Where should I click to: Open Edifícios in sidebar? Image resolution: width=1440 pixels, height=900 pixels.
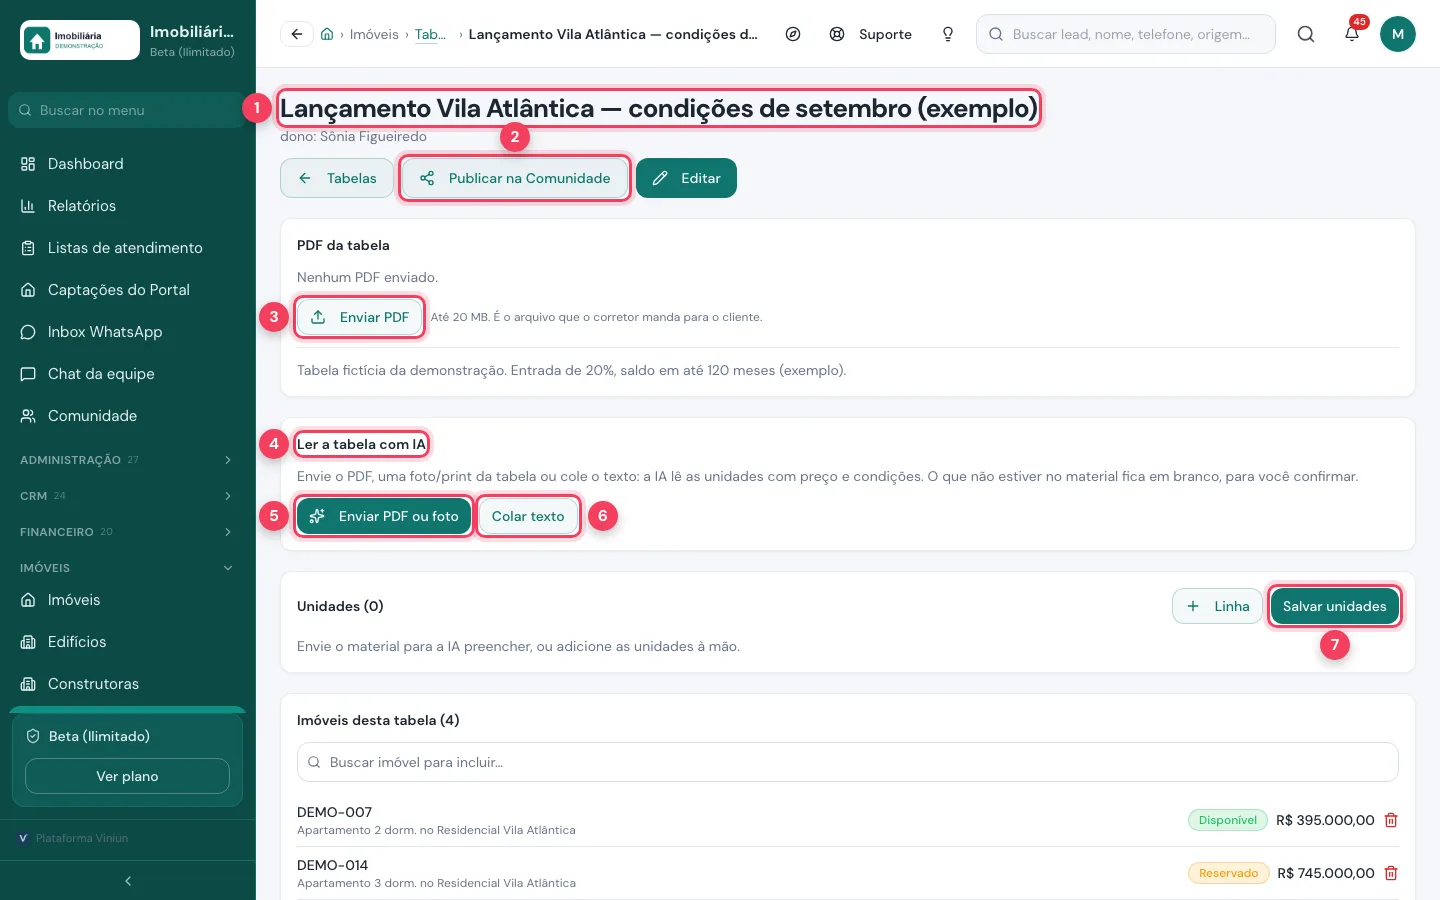128,642
